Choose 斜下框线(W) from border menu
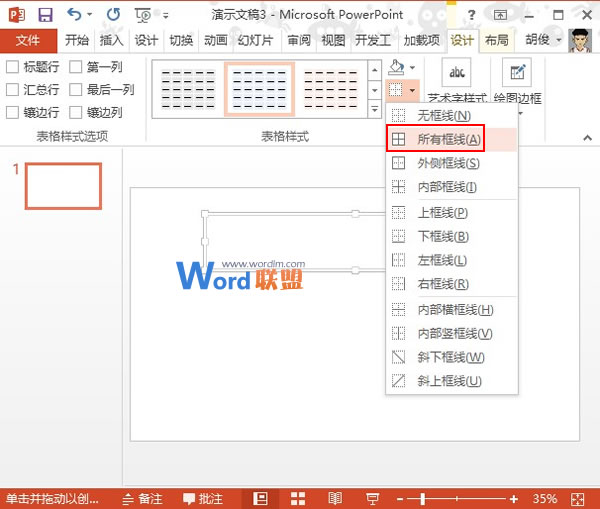 (x=452, y=357)
